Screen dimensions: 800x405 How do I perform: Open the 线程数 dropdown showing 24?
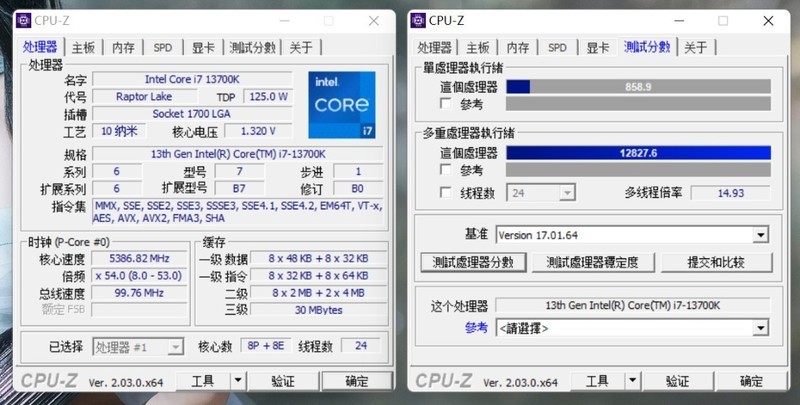567,193
